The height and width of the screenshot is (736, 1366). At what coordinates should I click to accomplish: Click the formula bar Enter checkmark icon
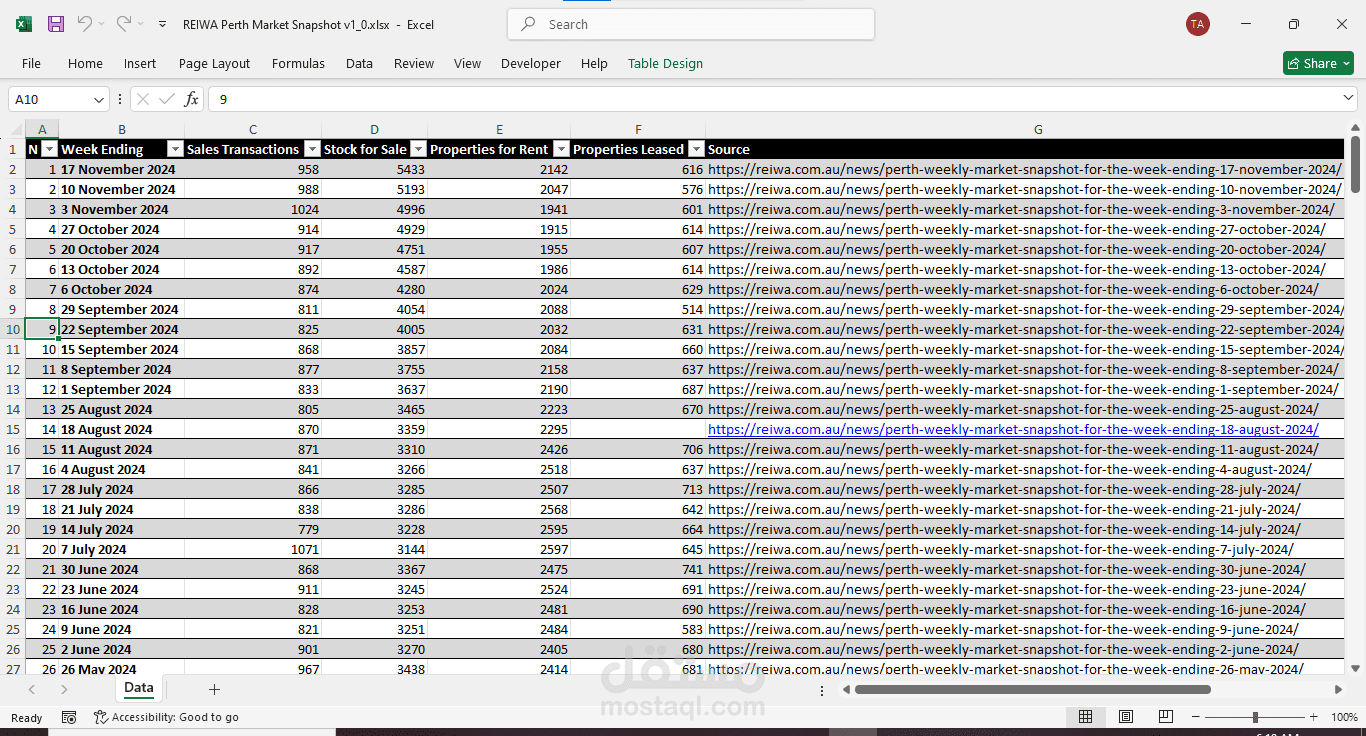click(167, 99)
